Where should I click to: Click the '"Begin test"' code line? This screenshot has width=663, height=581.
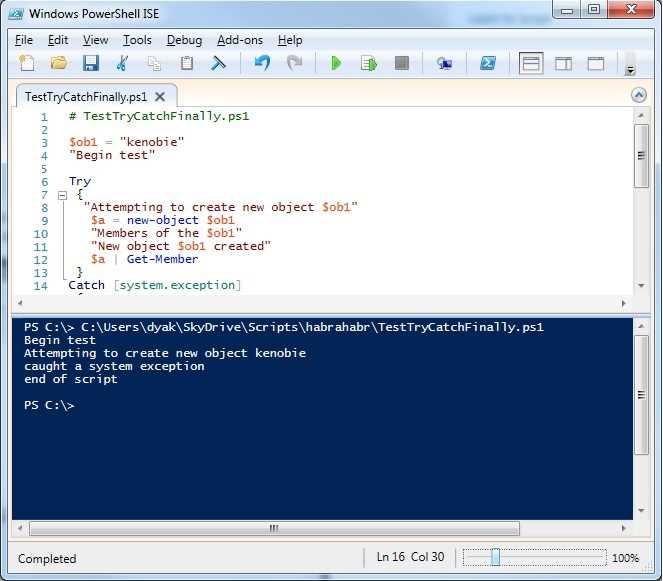(112, 155)
